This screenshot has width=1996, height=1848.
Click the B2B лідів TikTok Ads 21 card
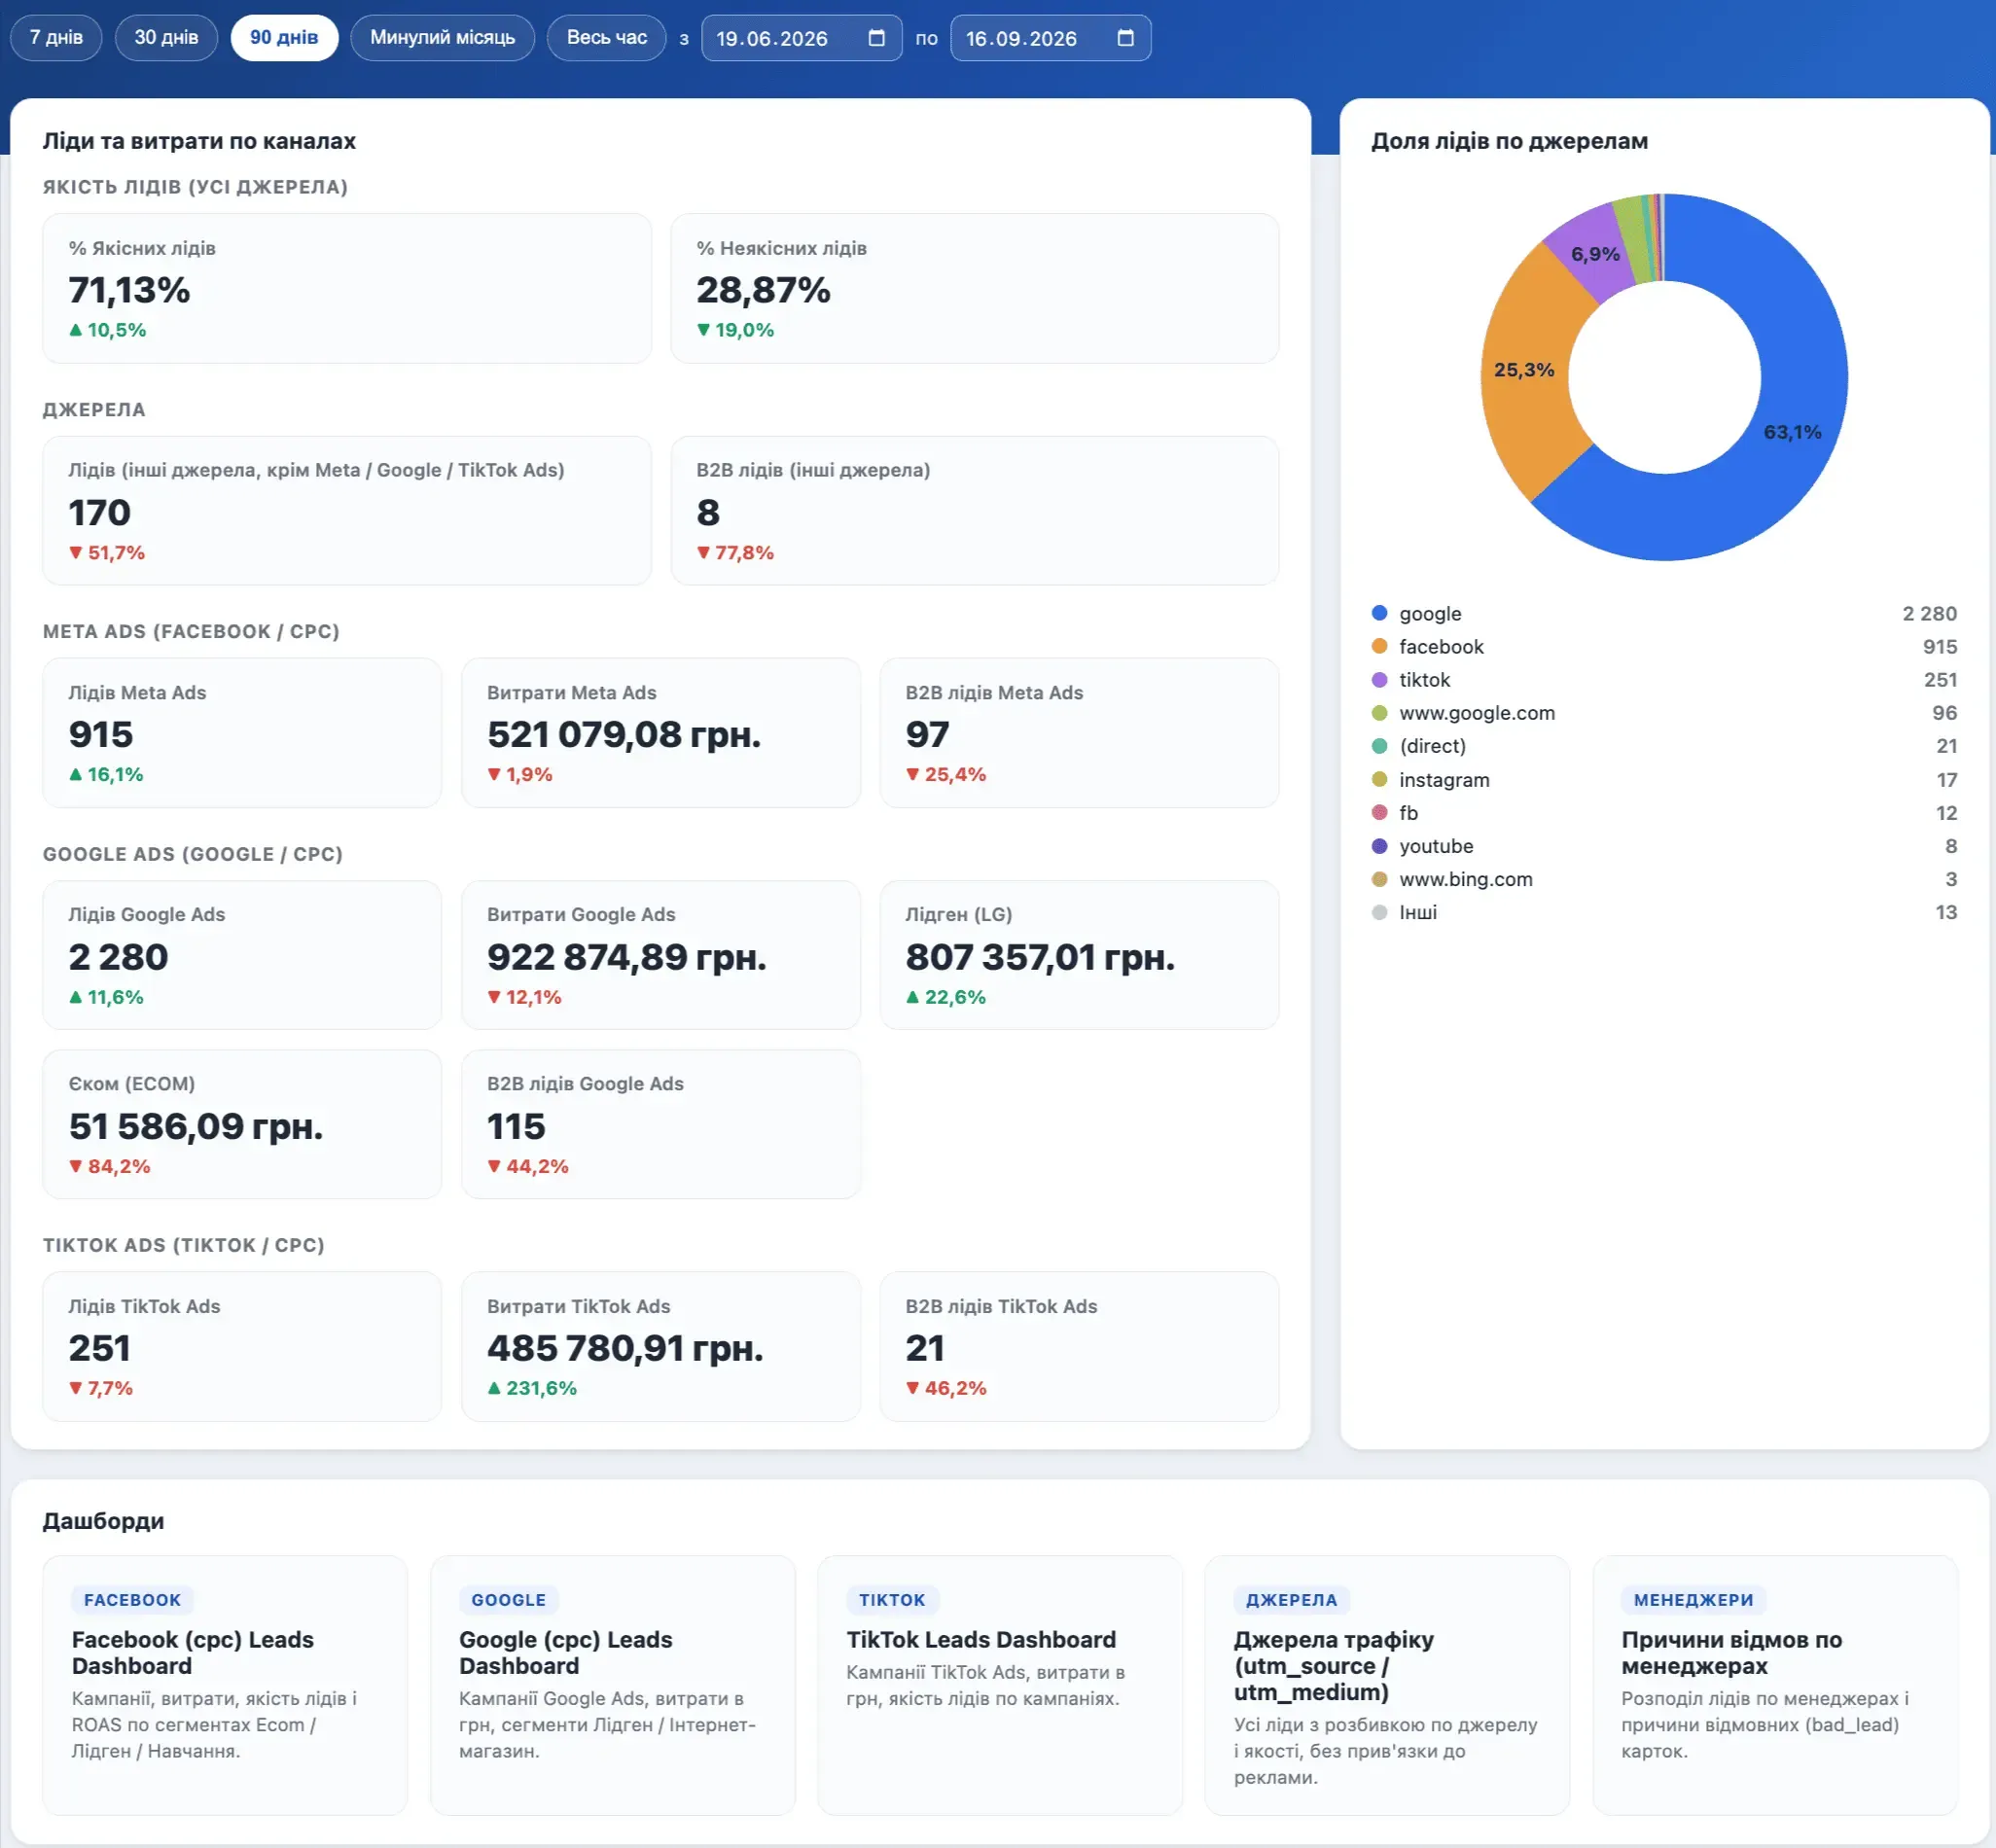tap(1080, 1346)
